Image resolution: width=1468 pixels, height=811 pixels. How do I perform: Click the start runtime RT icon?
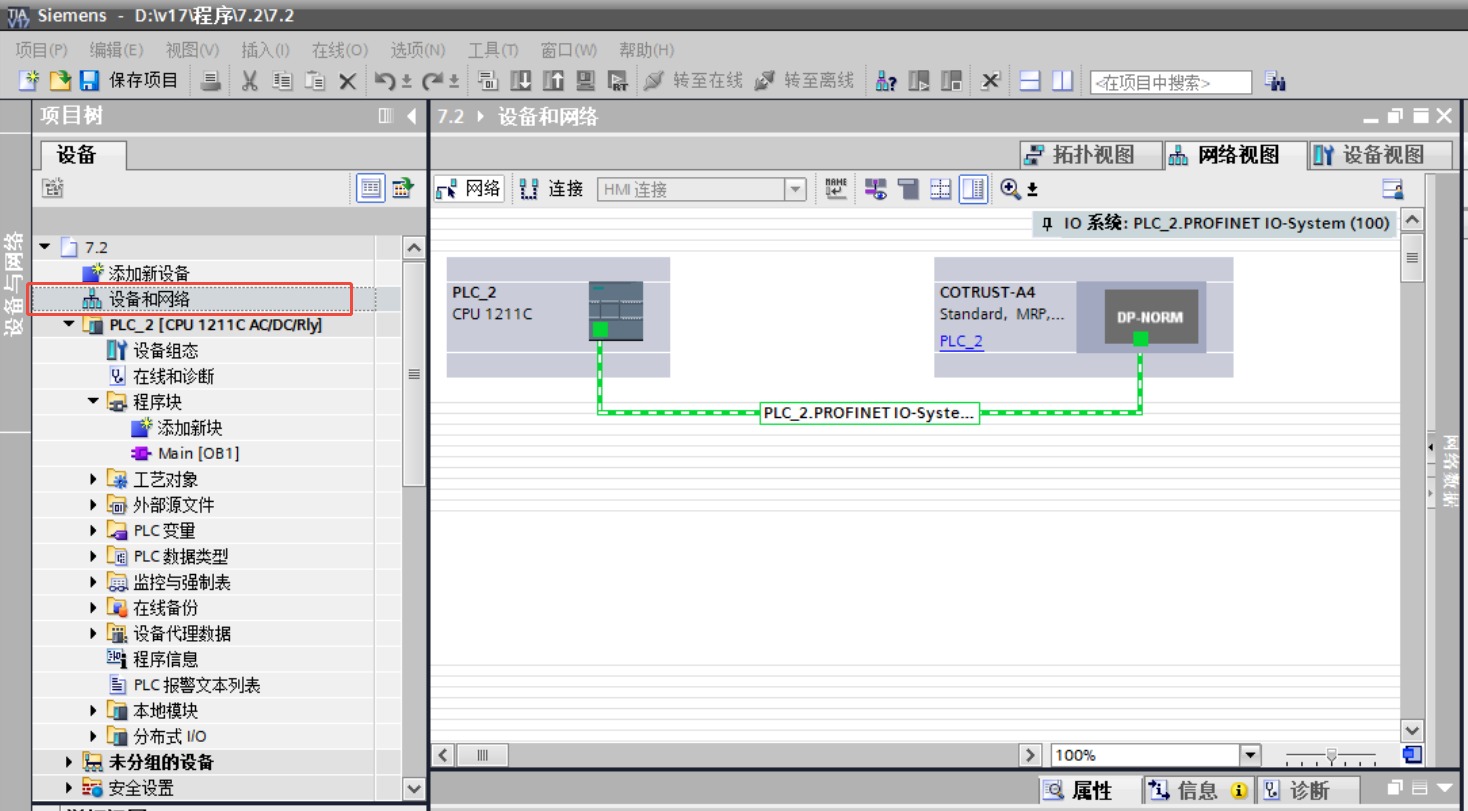pyautogui.click(x=618, y=82)
